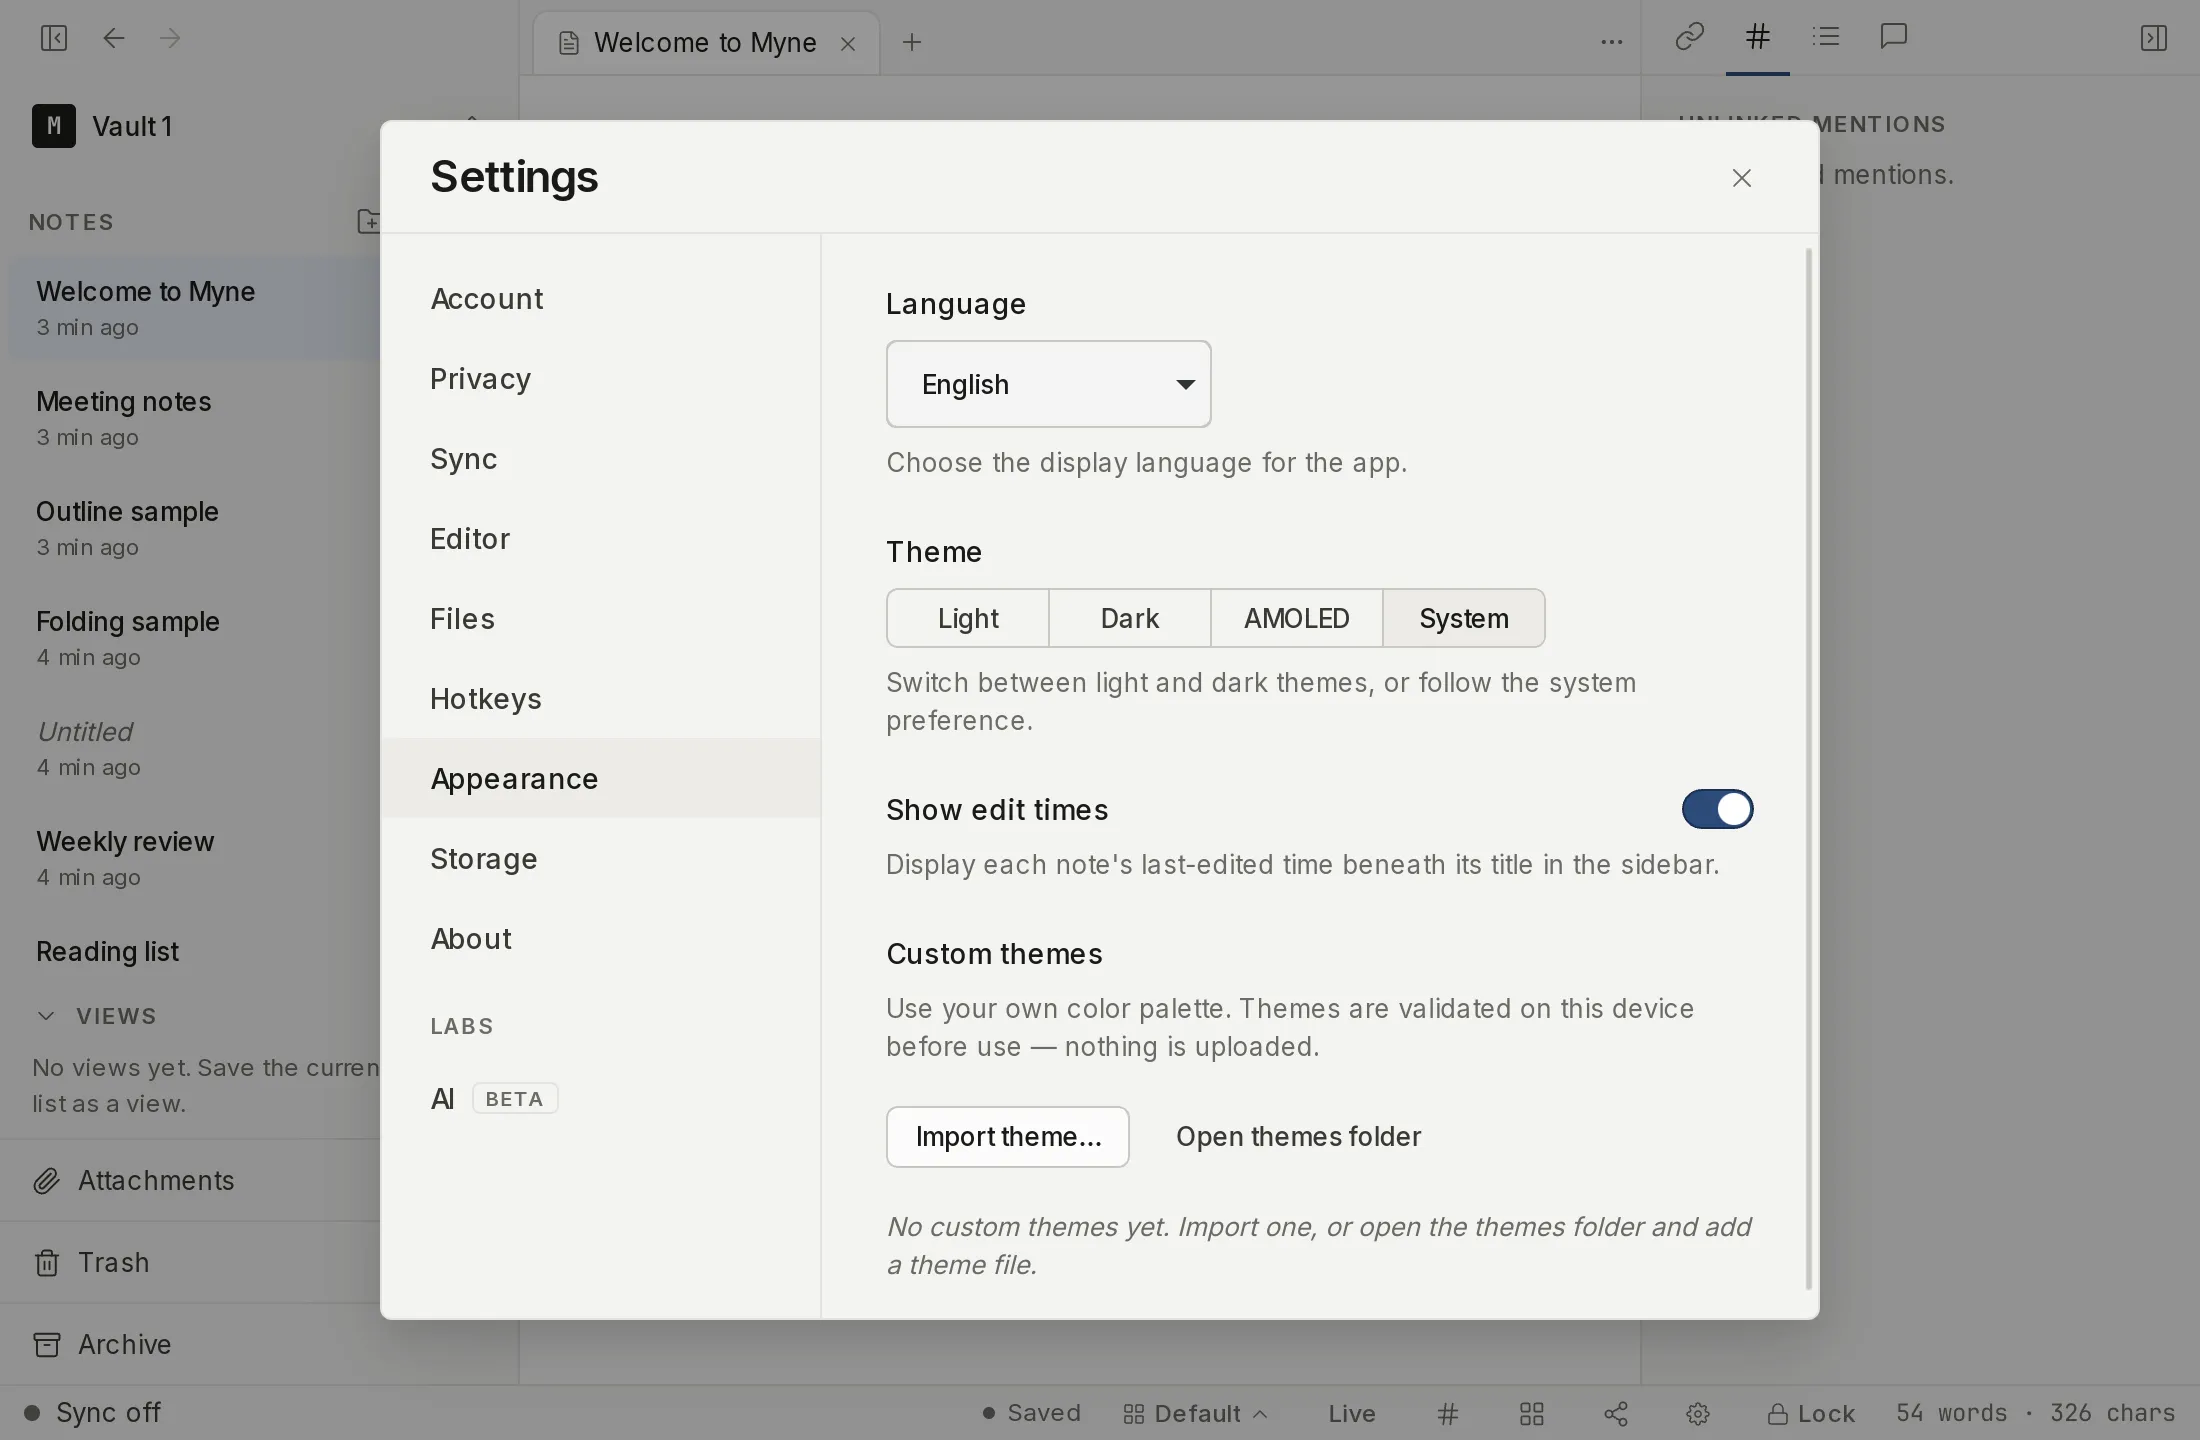Collapse the VIEWS section chevron
This screenshot has height=1440, width=2200.
click(x=46, y=1016)
